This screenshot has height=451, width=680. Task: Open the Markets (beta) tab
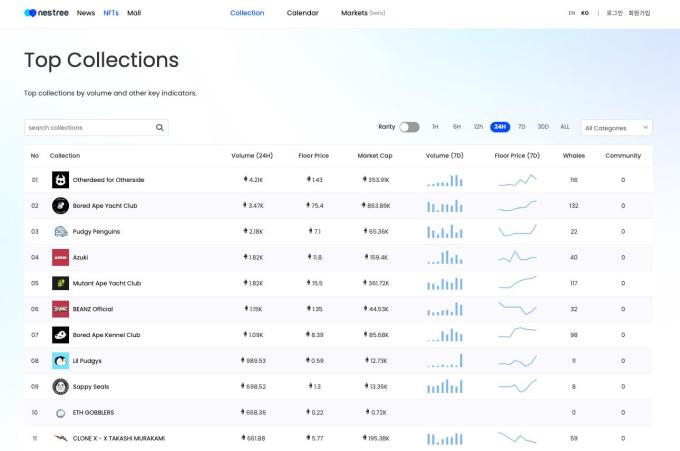pos(362,13)
